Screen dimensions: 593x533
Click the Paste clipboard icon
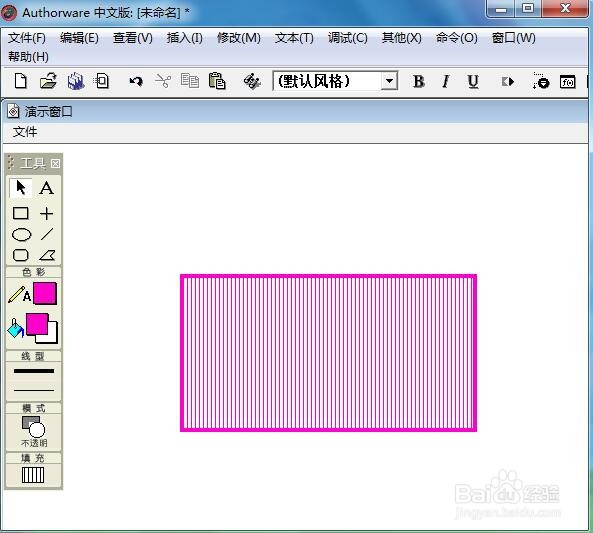pos(217,81)
